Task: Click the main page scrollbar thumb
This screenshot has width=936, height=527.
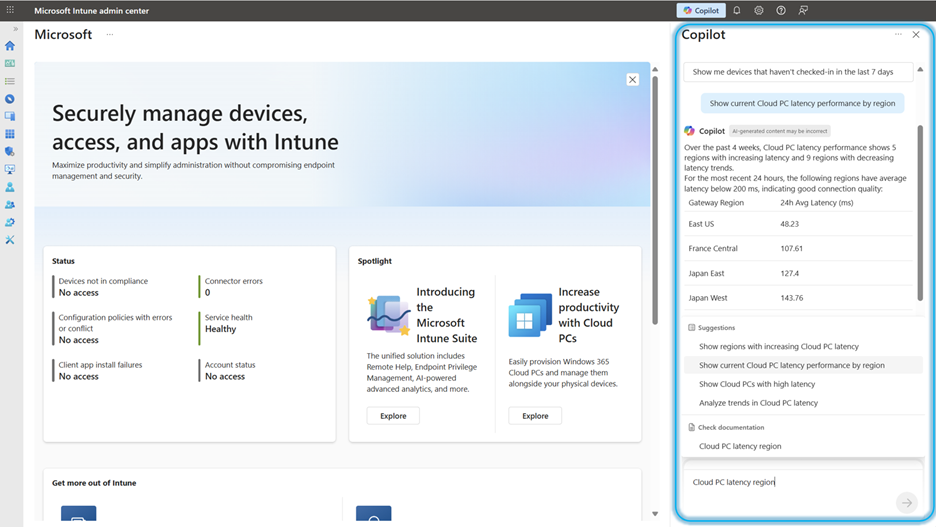Action: point(655,200)
